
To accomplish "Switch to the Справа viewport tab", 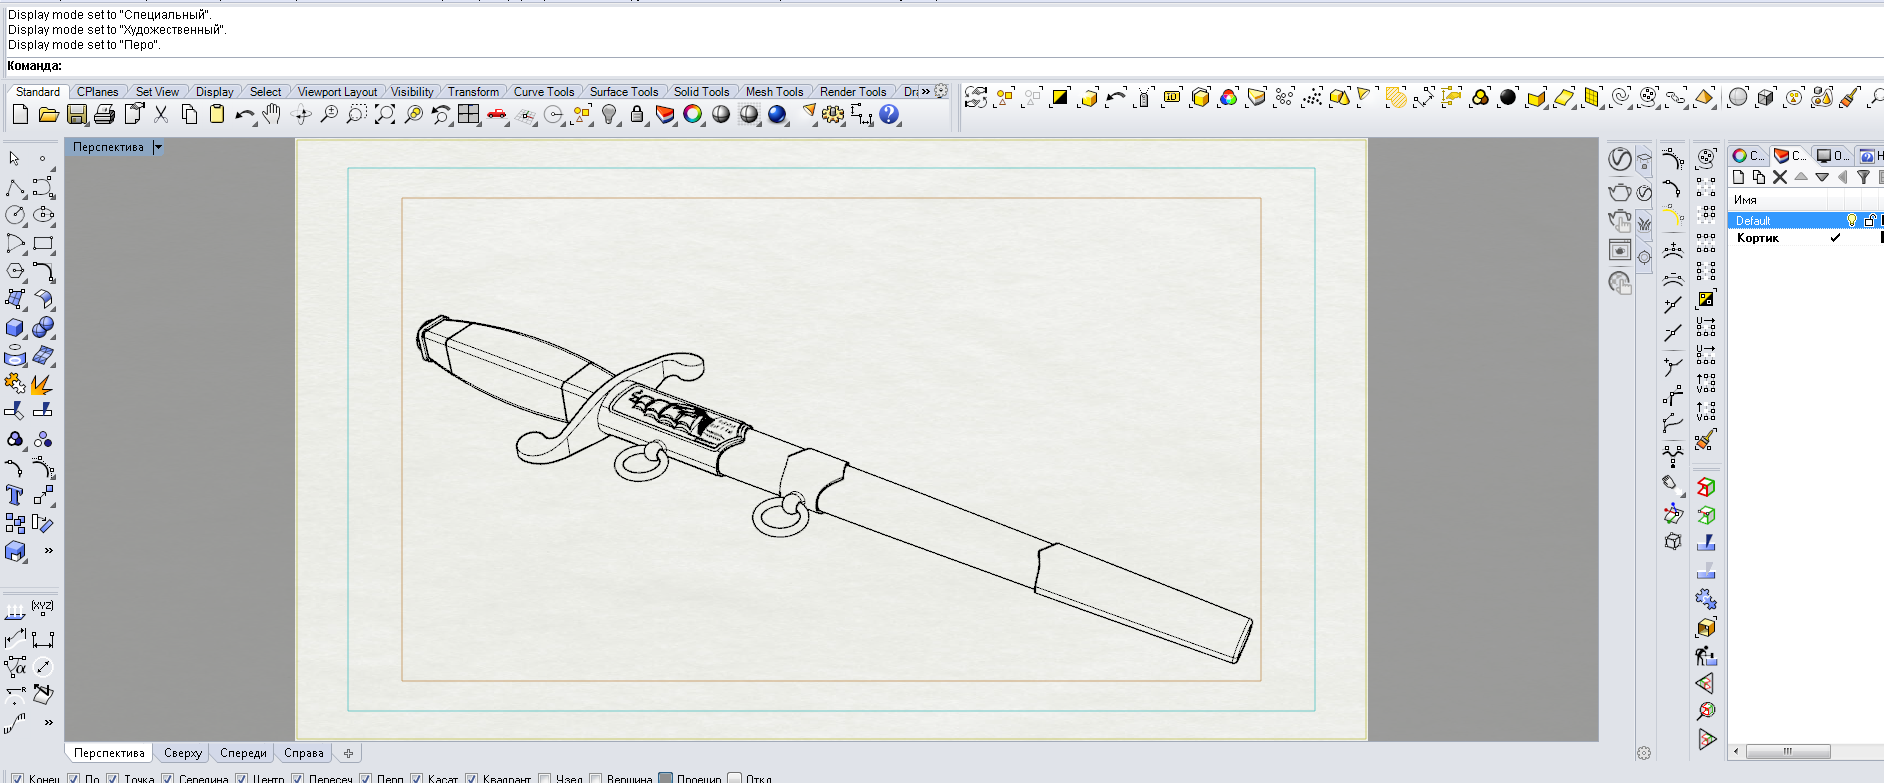I will click(x=304, y=753).
